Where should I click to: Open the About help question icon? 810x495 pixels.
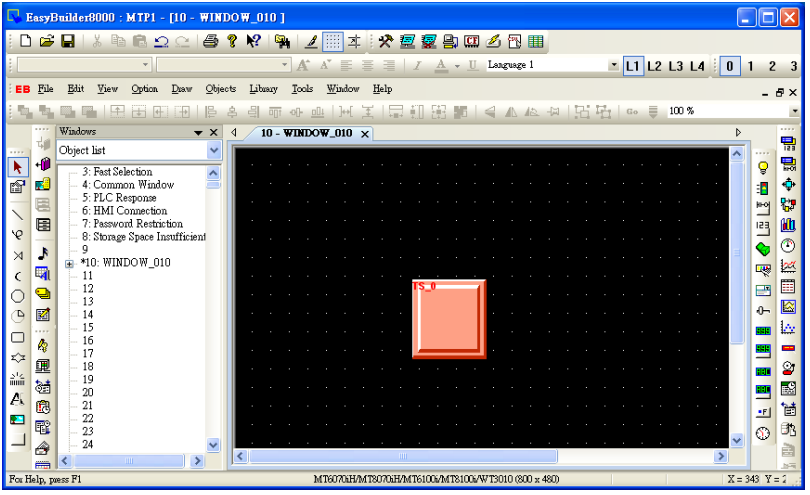(x=232, y=41)
